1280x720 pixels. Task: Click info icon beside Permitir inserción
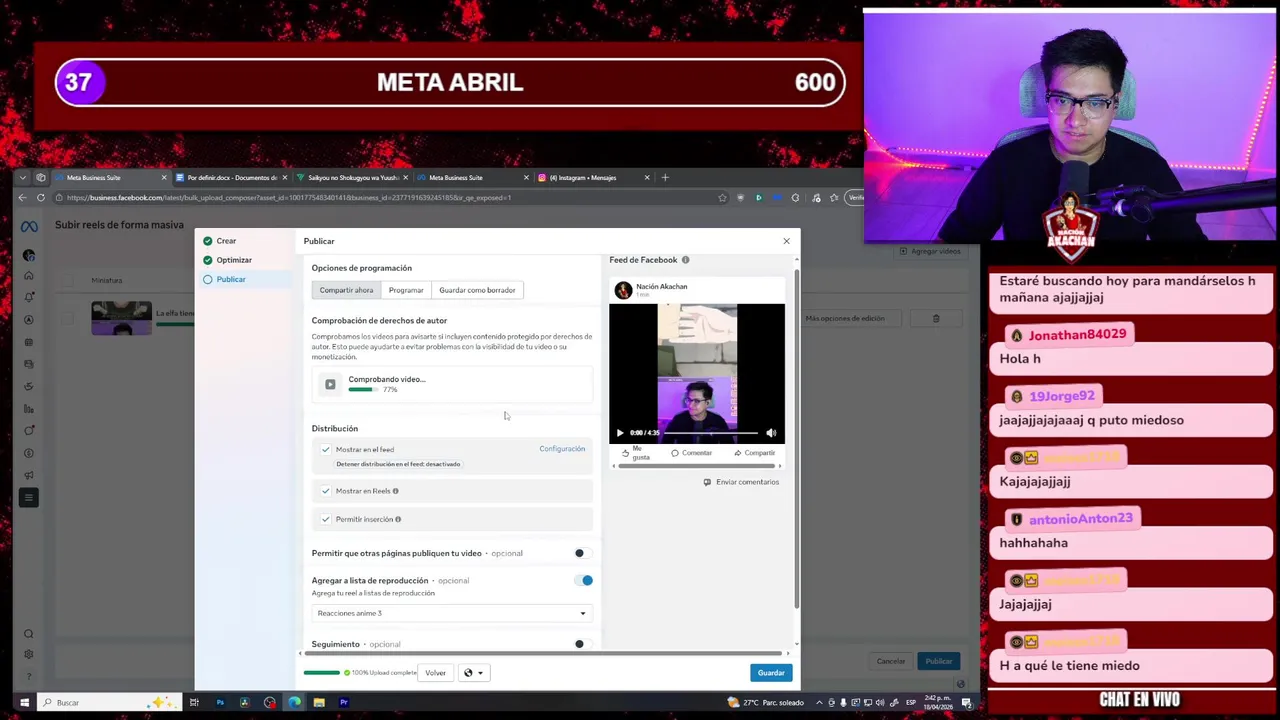click(398, 519)
